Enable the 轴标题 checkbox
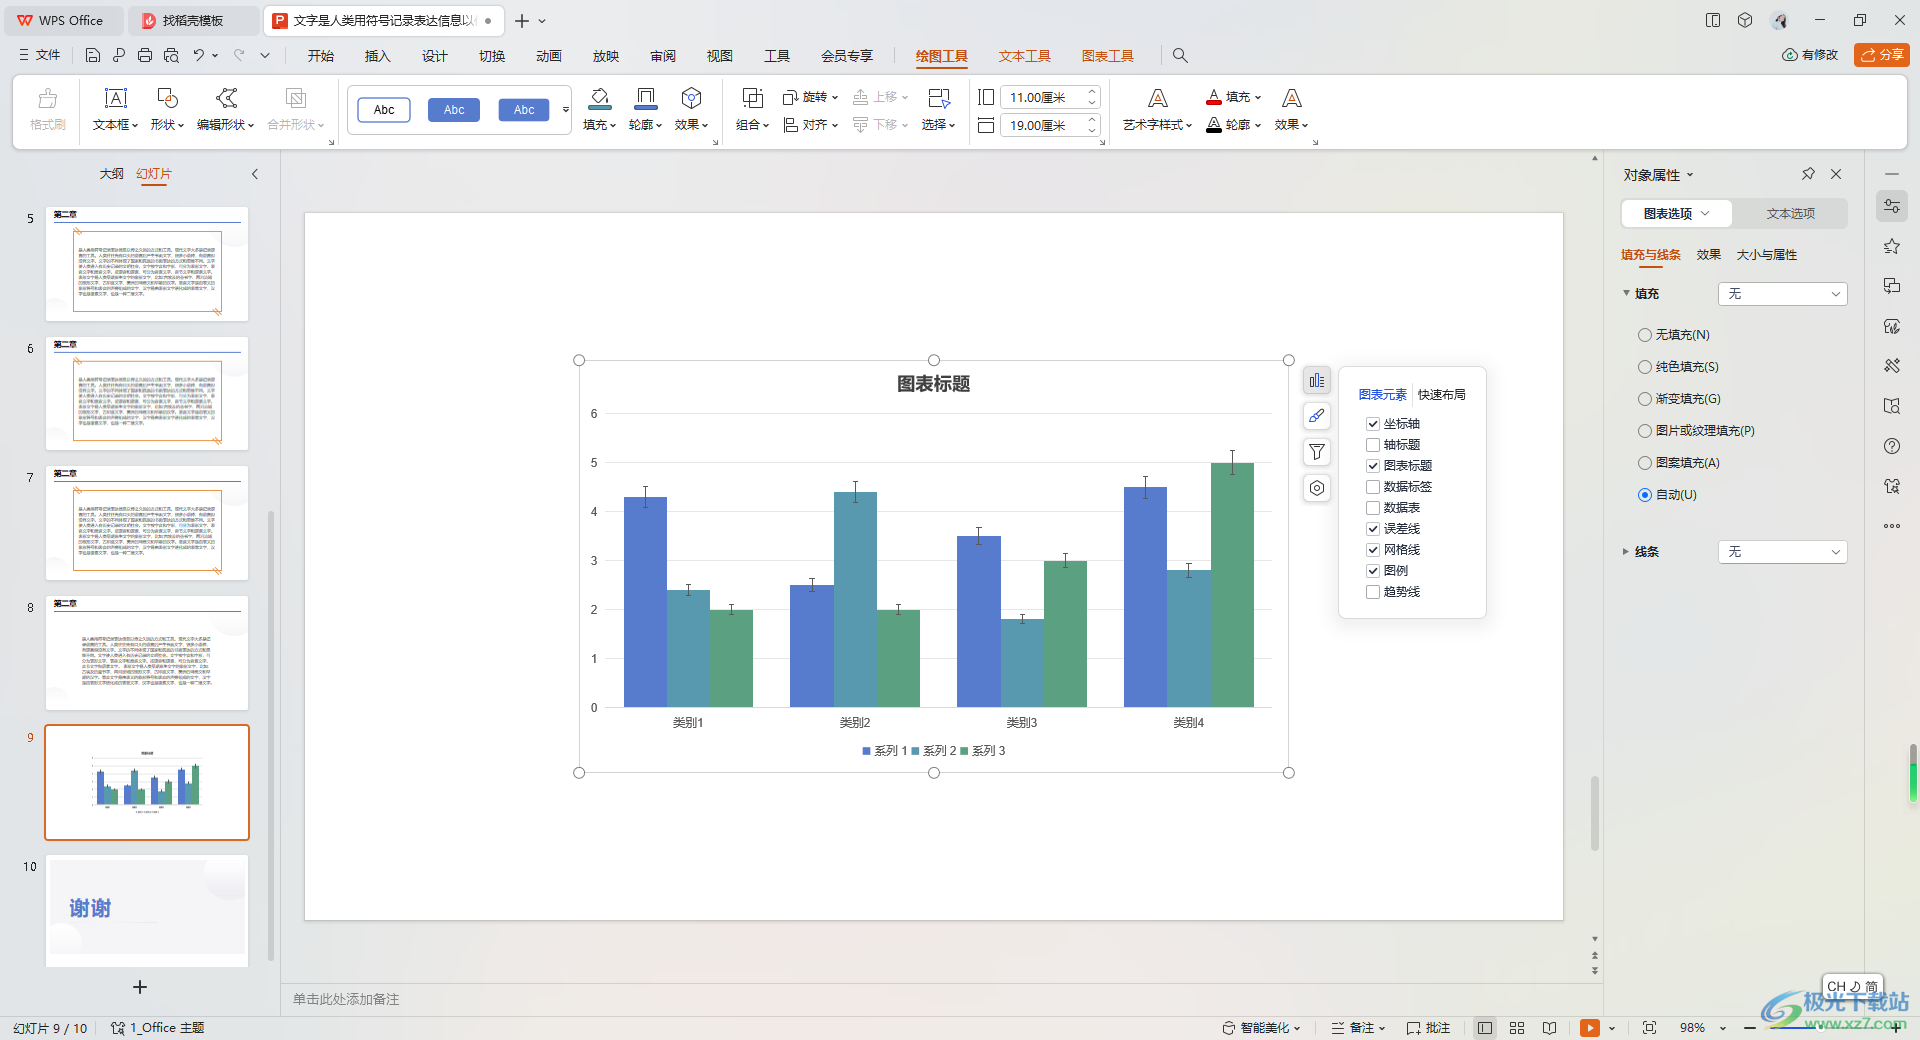Screen dimensions: 1920x1040 [1373, 445]
